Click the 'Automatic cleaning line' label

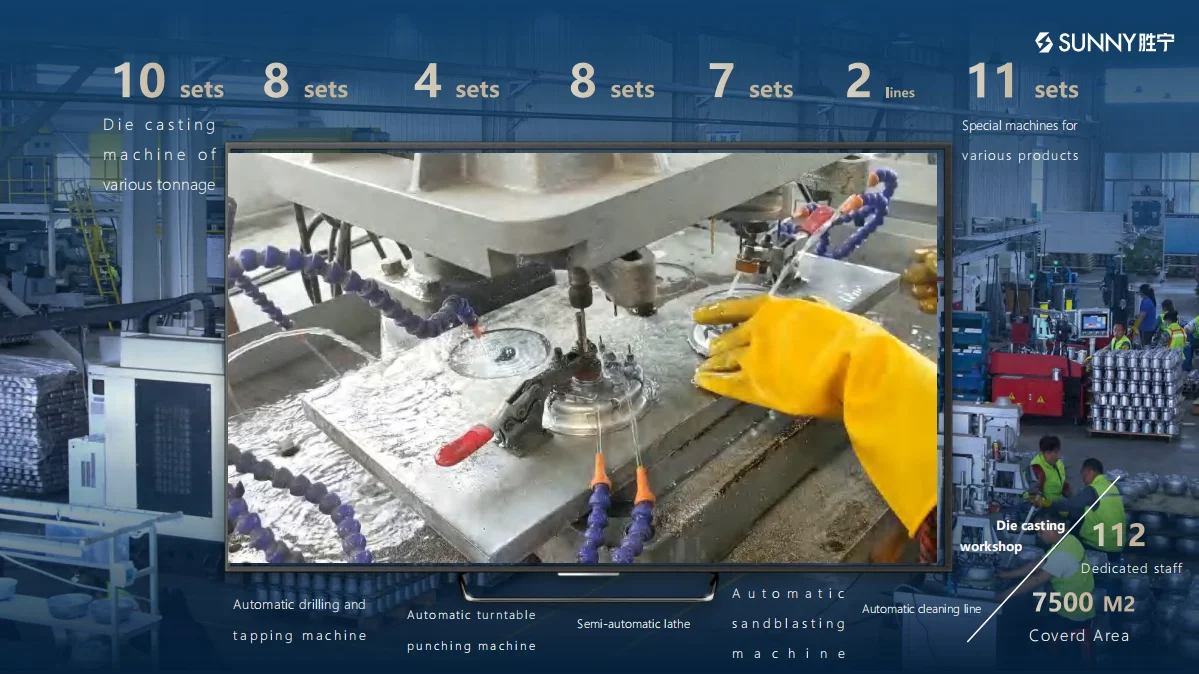[x=921, y=609]
